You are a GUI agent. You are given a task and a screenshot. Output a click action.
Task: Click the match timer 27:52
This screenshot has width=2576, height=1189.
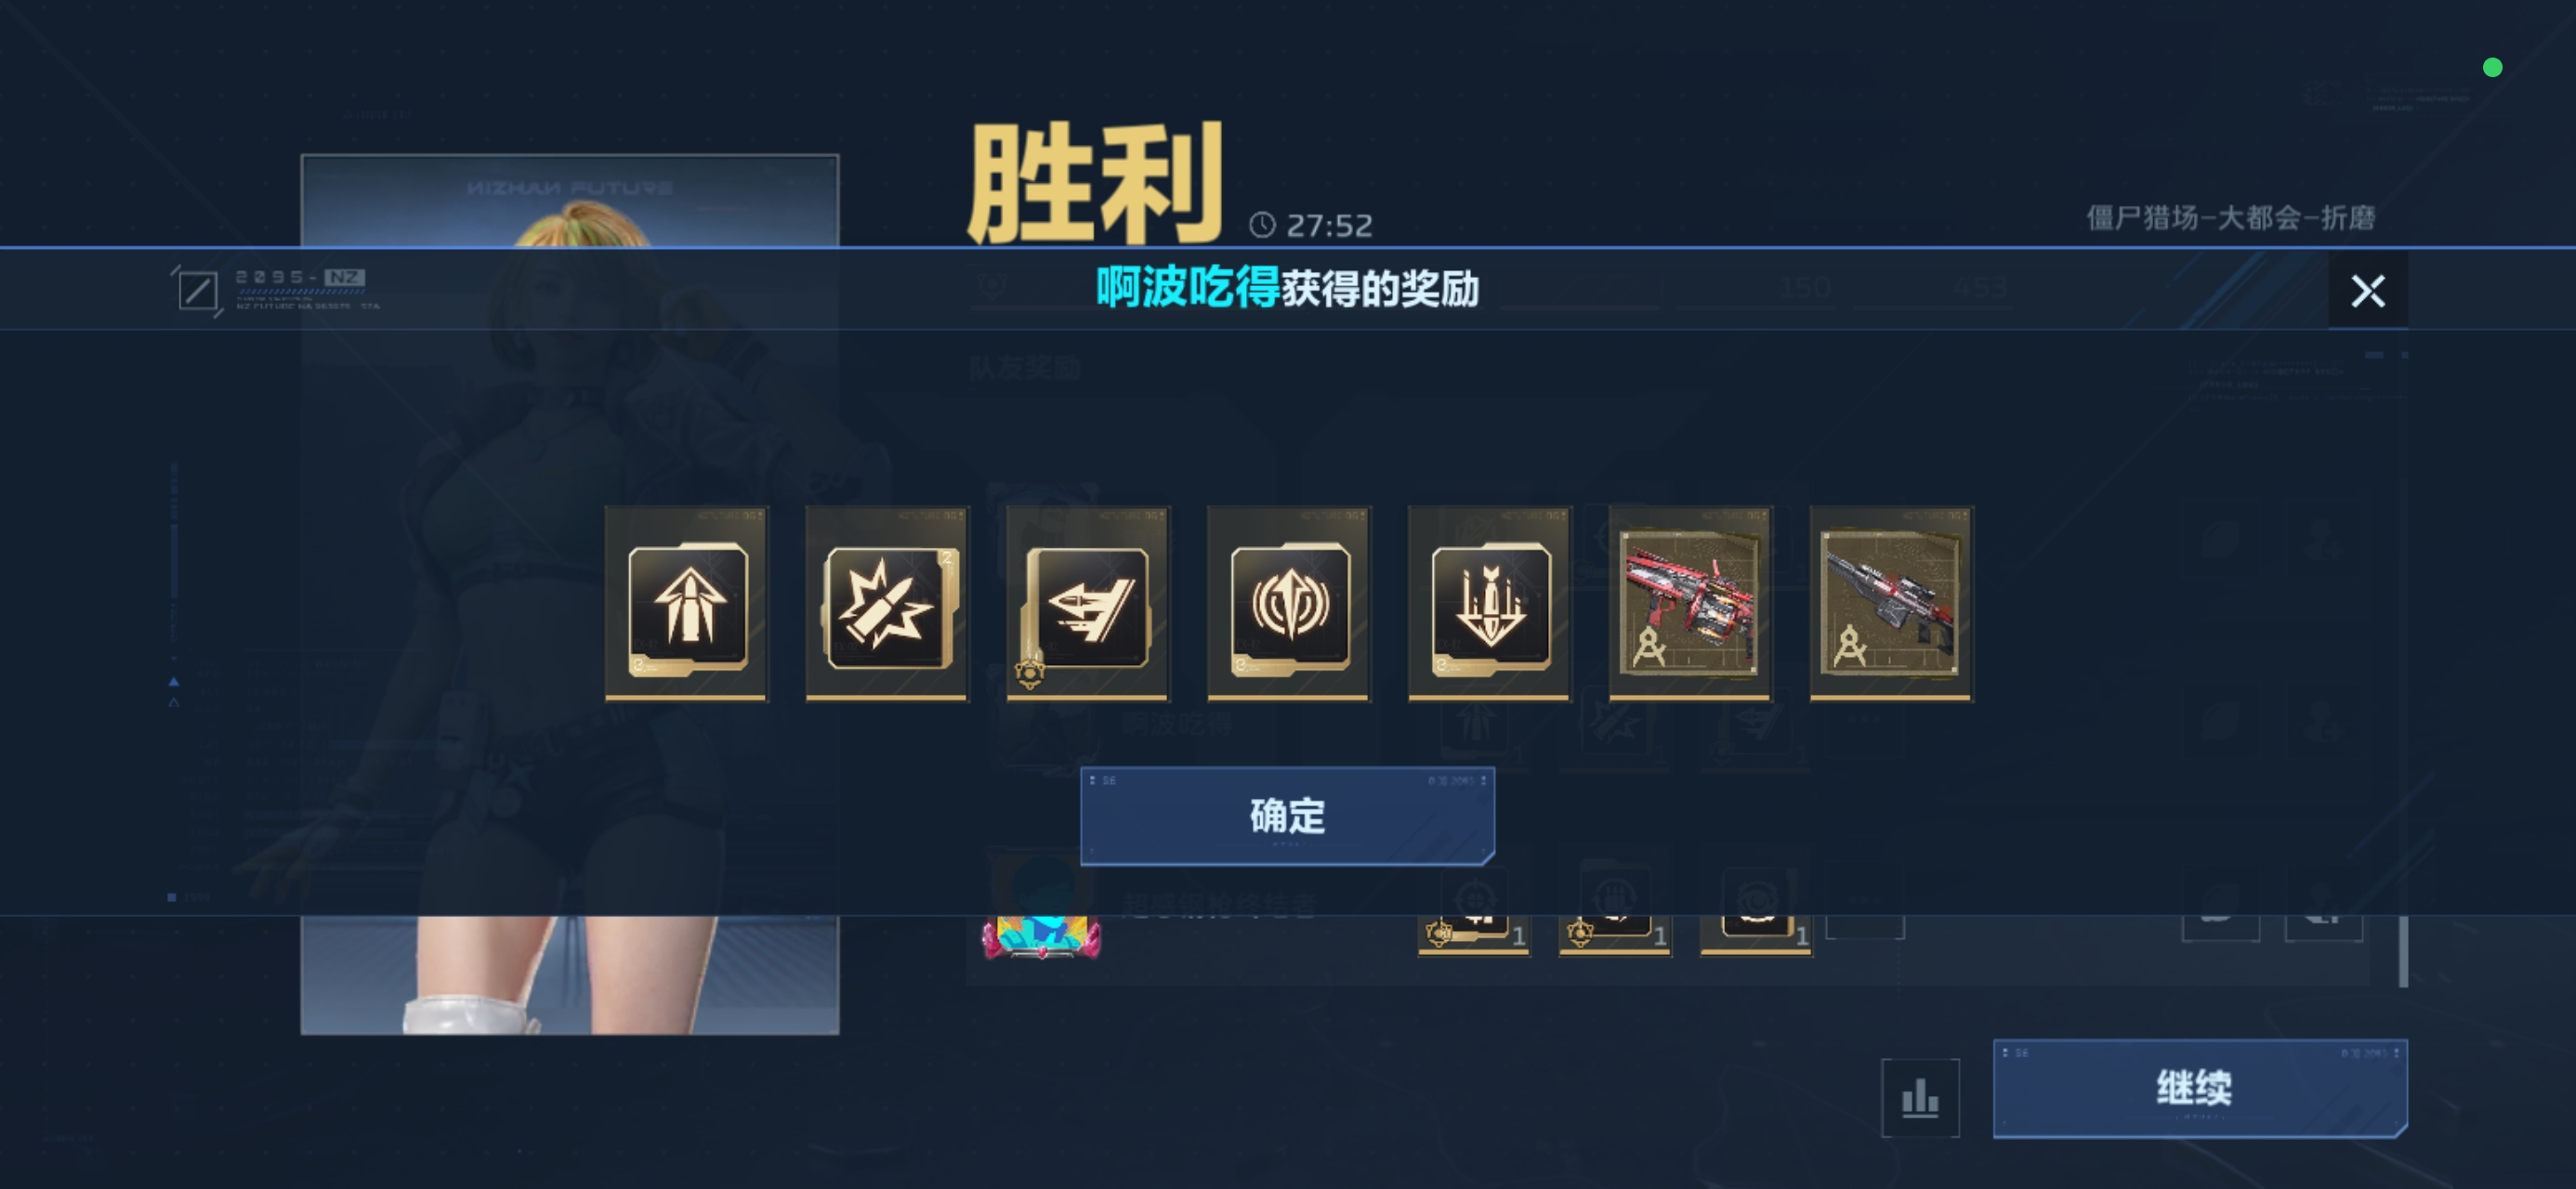[1311, 226]
